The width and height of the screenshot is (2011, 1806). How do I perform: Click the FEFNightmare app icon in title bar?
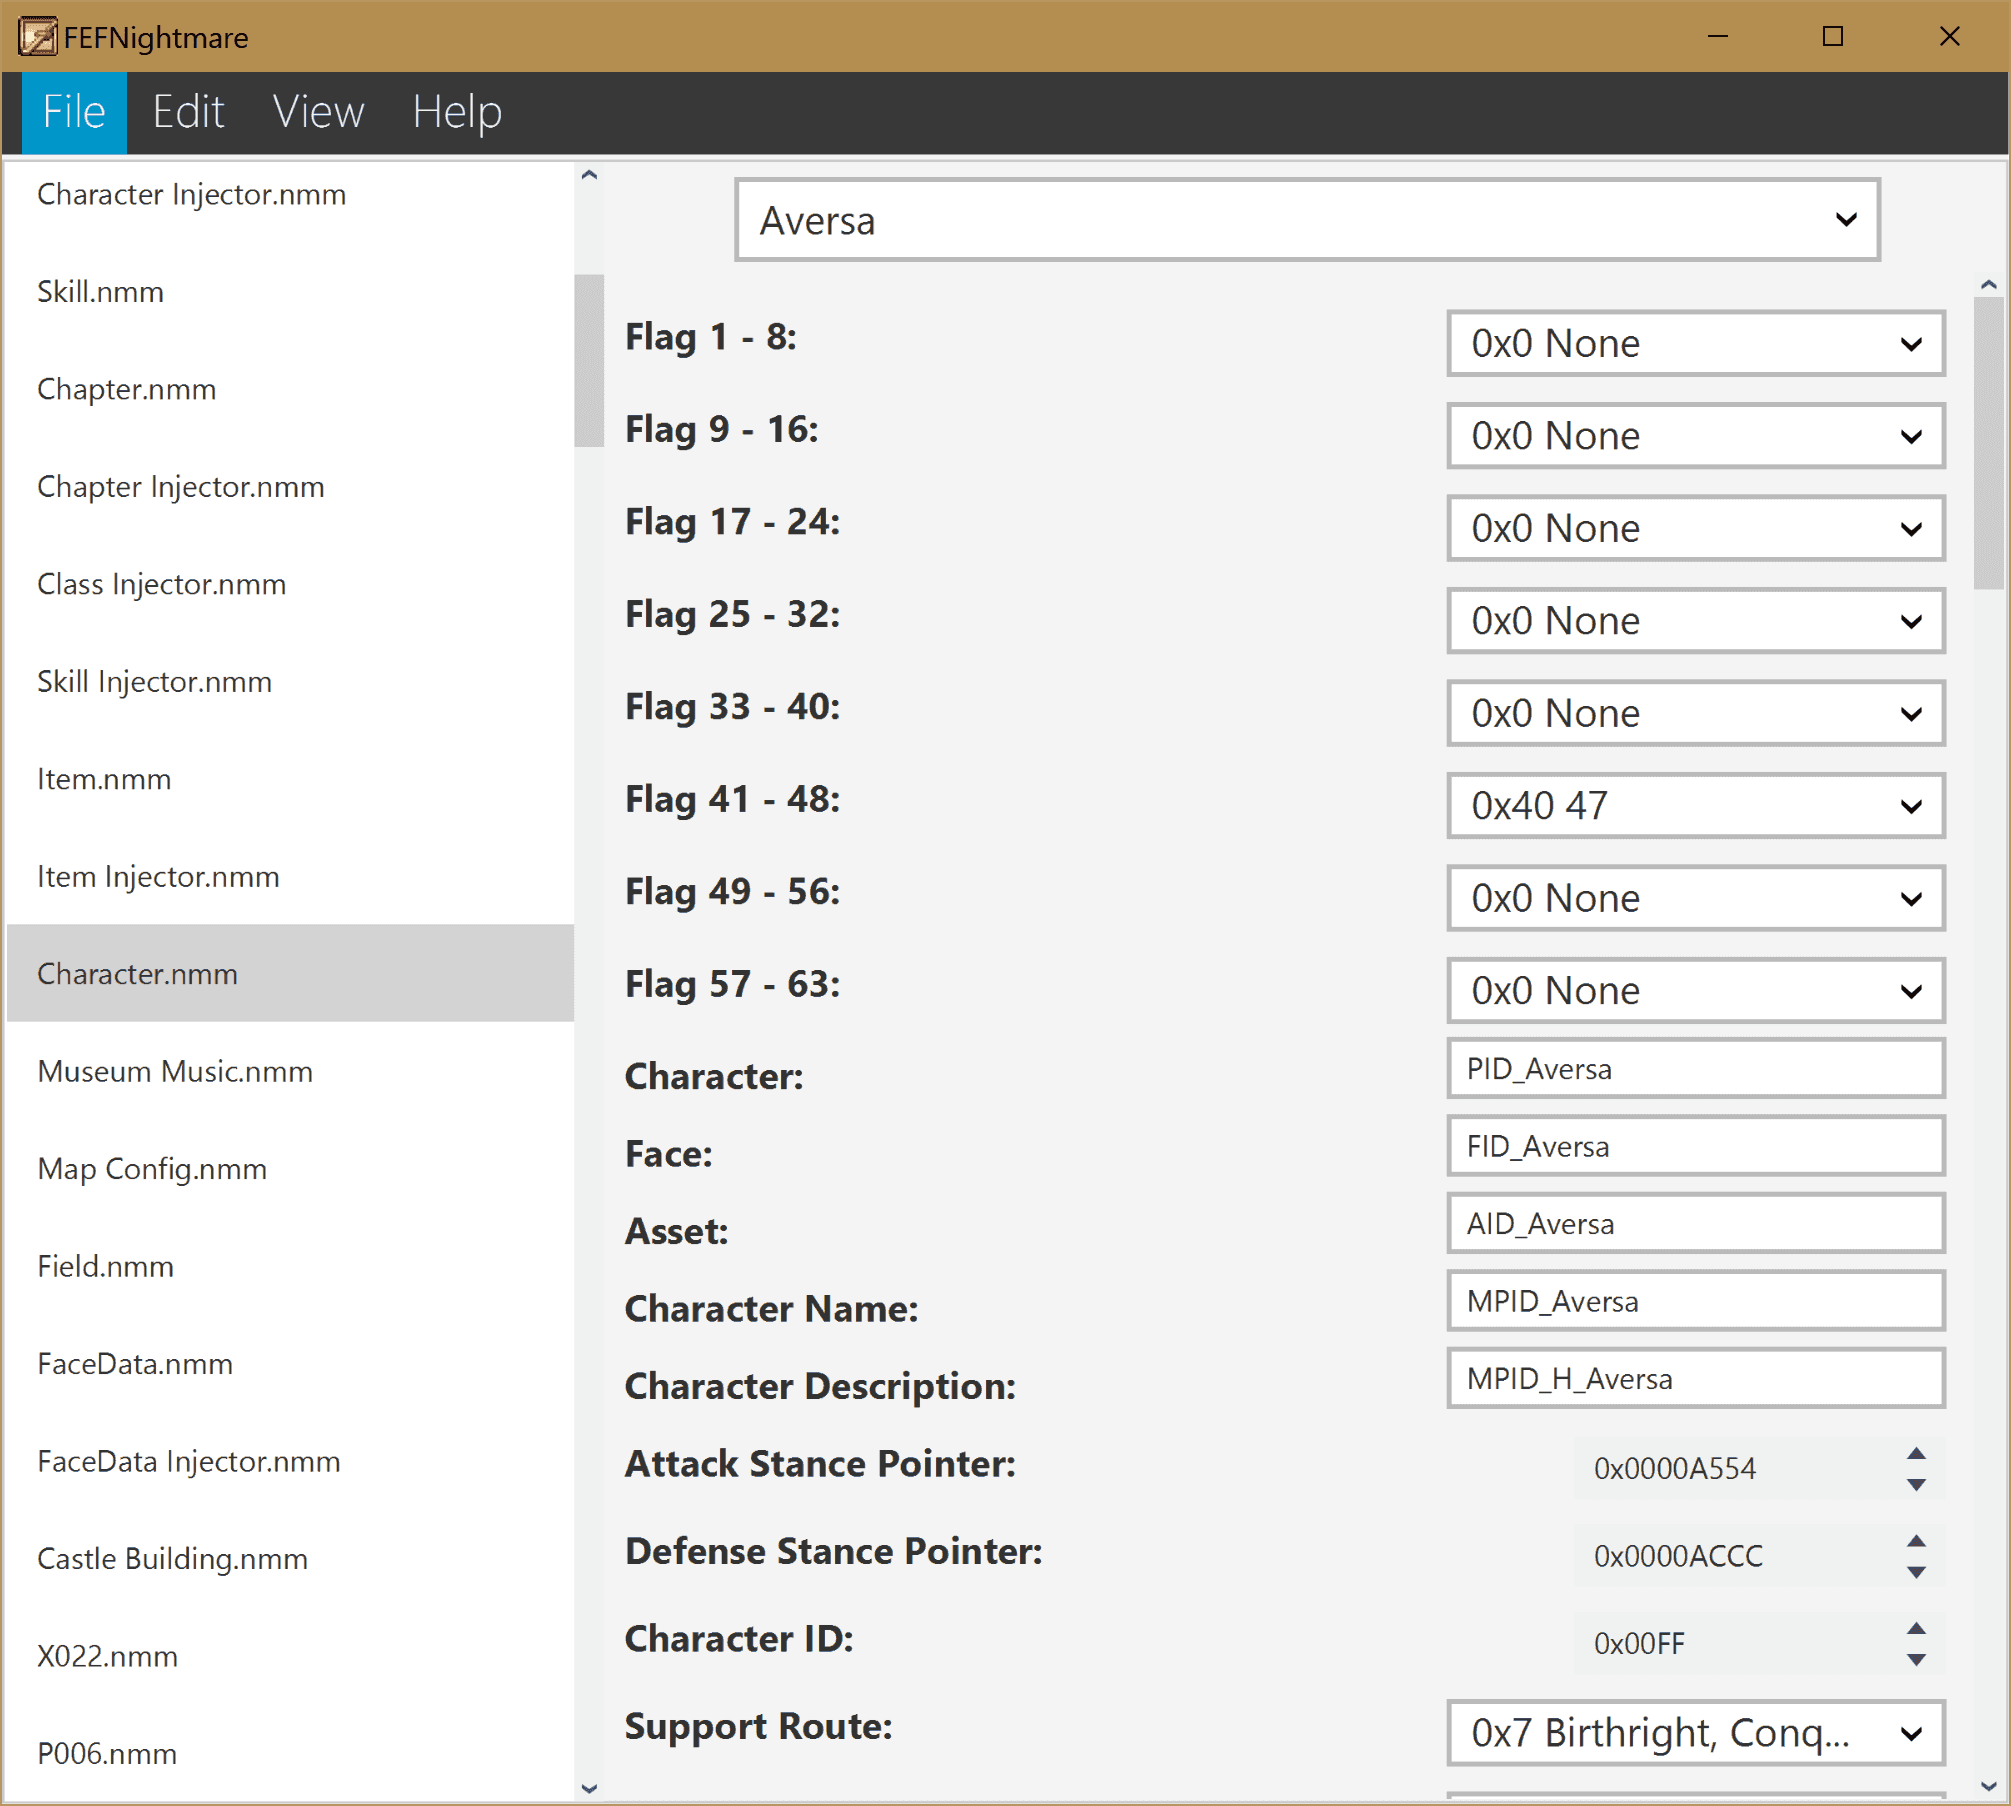[37, 37]
